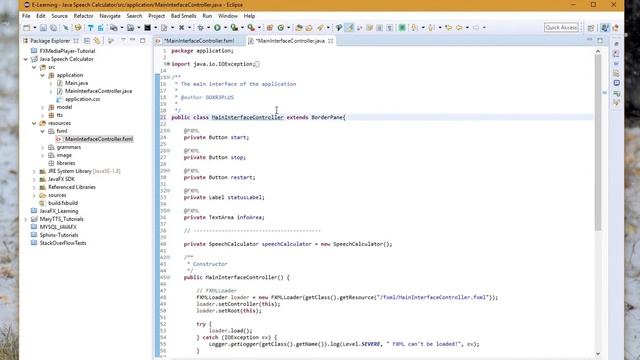Open the New file dropdown arrow
The height and width of the screenshot is (360, 640).
pos(34,28)
